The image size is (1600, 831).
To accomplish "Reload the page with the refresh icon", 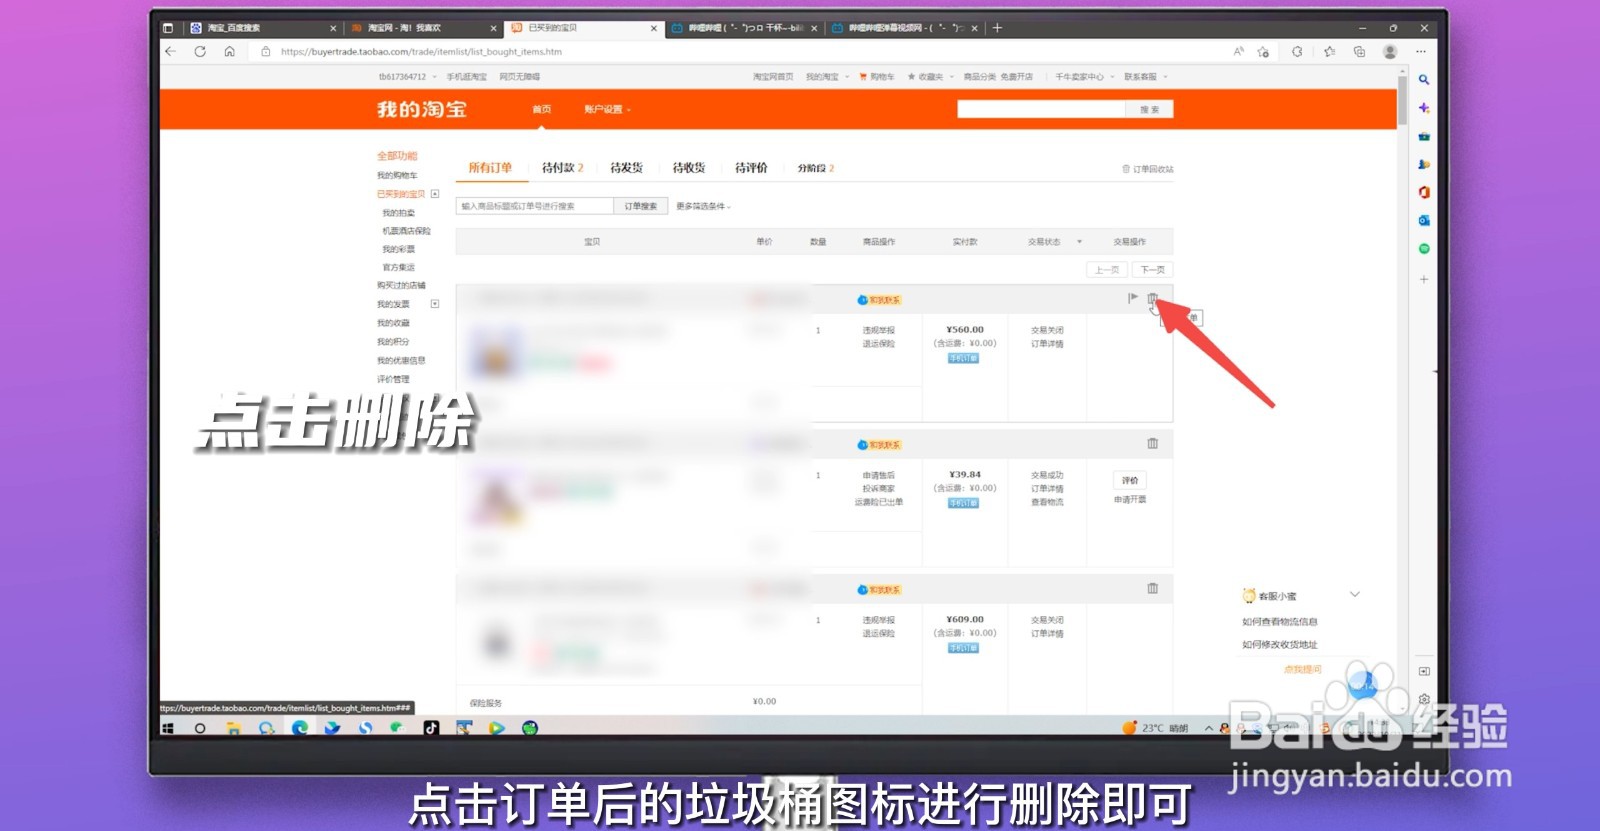I will 200,51.
